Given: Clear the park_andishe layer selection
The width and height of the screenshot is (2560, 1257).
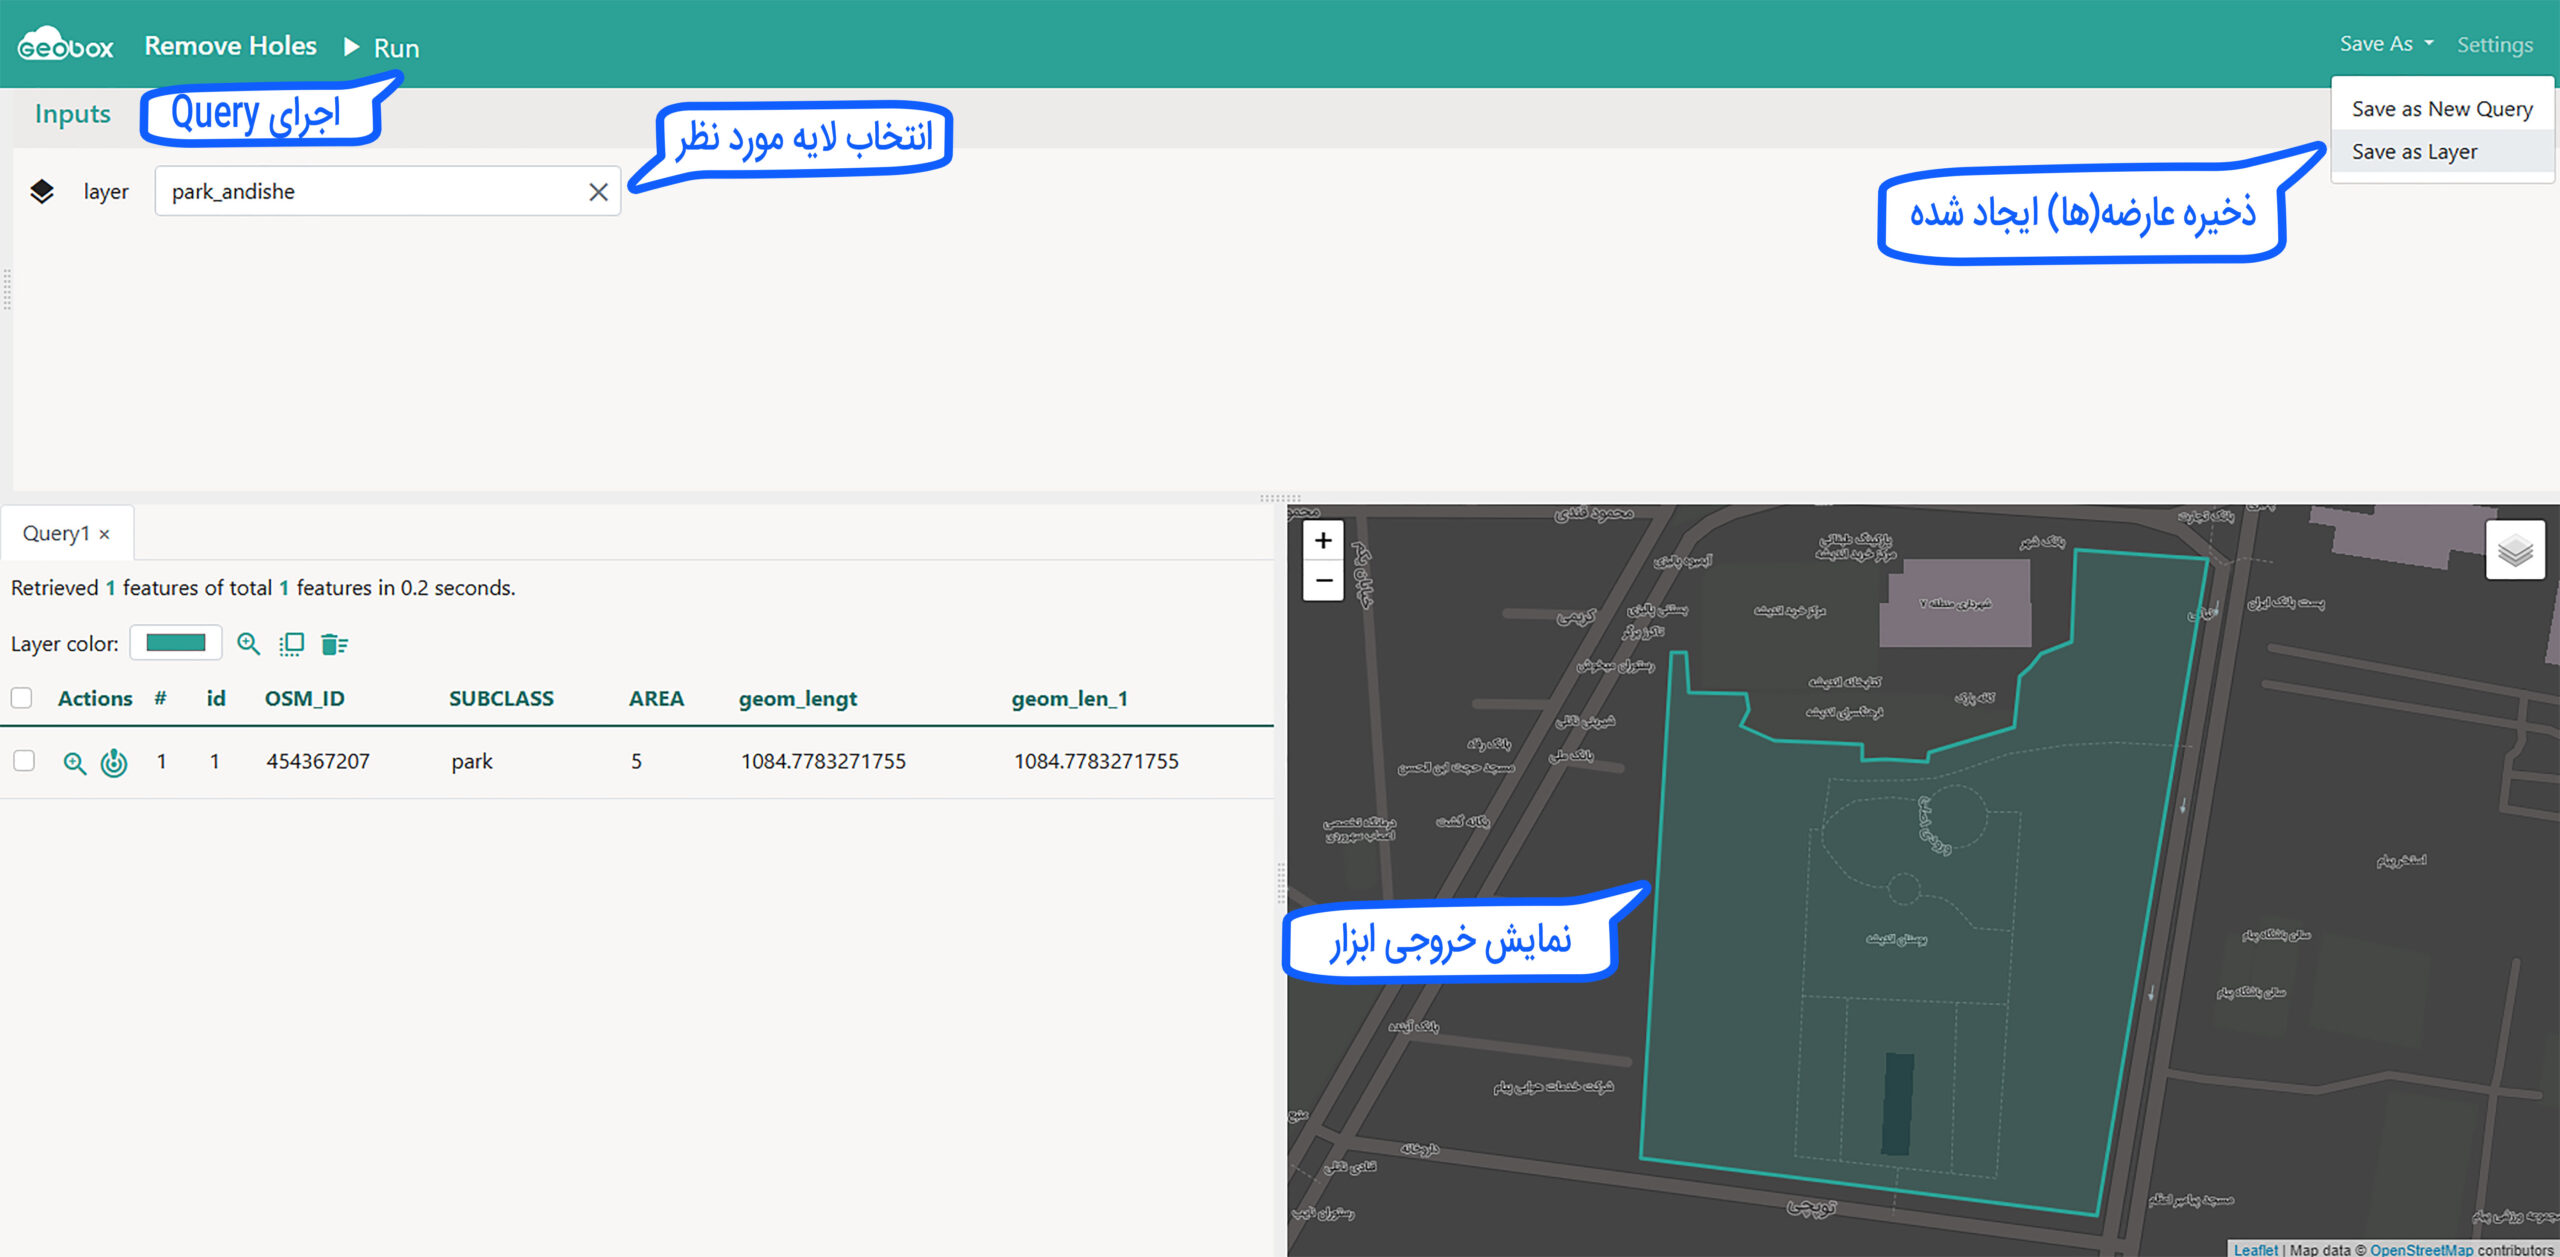Looking at the screenshot, I should tap(598, 192).
